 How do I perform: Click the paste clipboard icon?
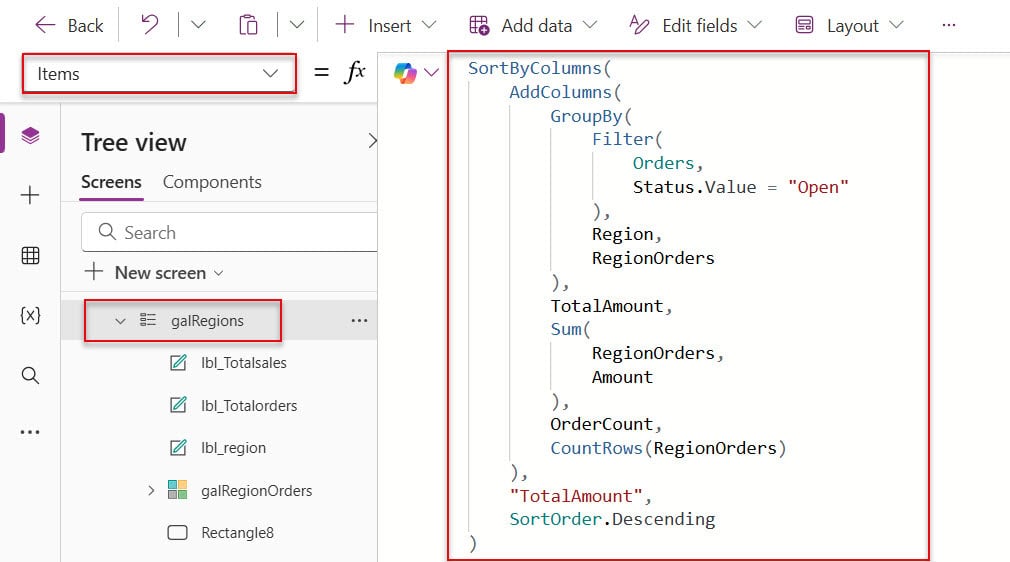click(x=248, y=25)
